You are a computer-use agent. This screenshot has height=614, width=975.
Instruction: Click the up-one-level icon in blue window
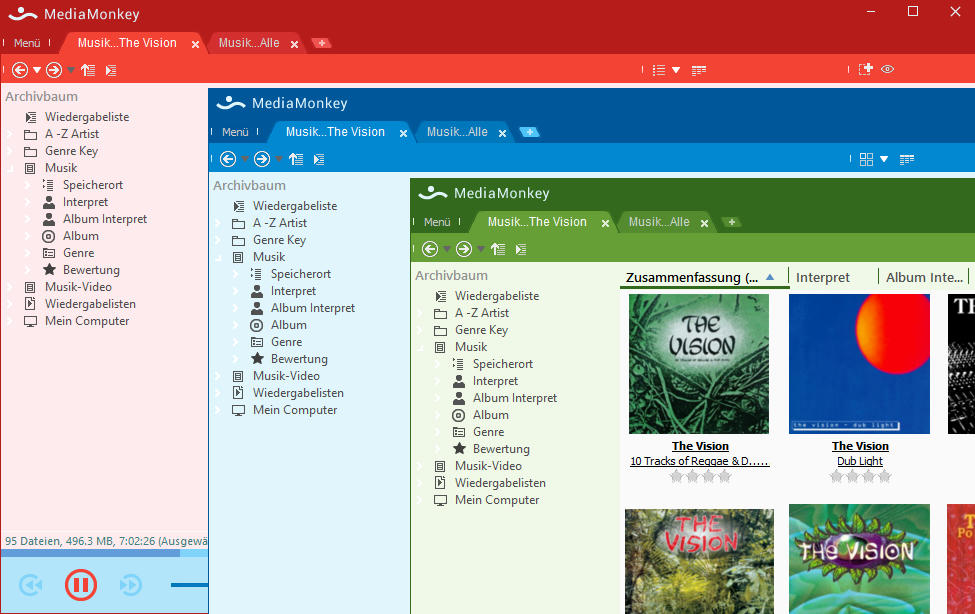tap(296, 159)
